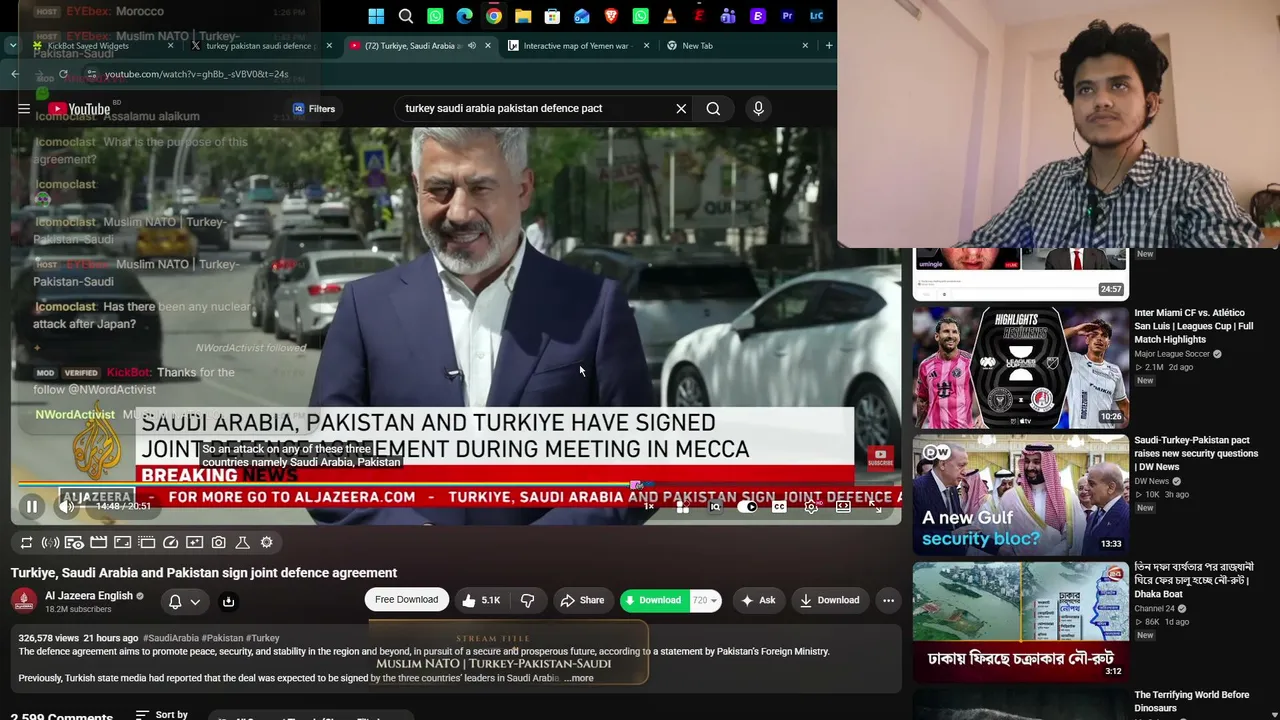Screen dimensions: 1280x720
Task: Switch to the Interactive map of Yemen war tab
Action: point(580,46)
